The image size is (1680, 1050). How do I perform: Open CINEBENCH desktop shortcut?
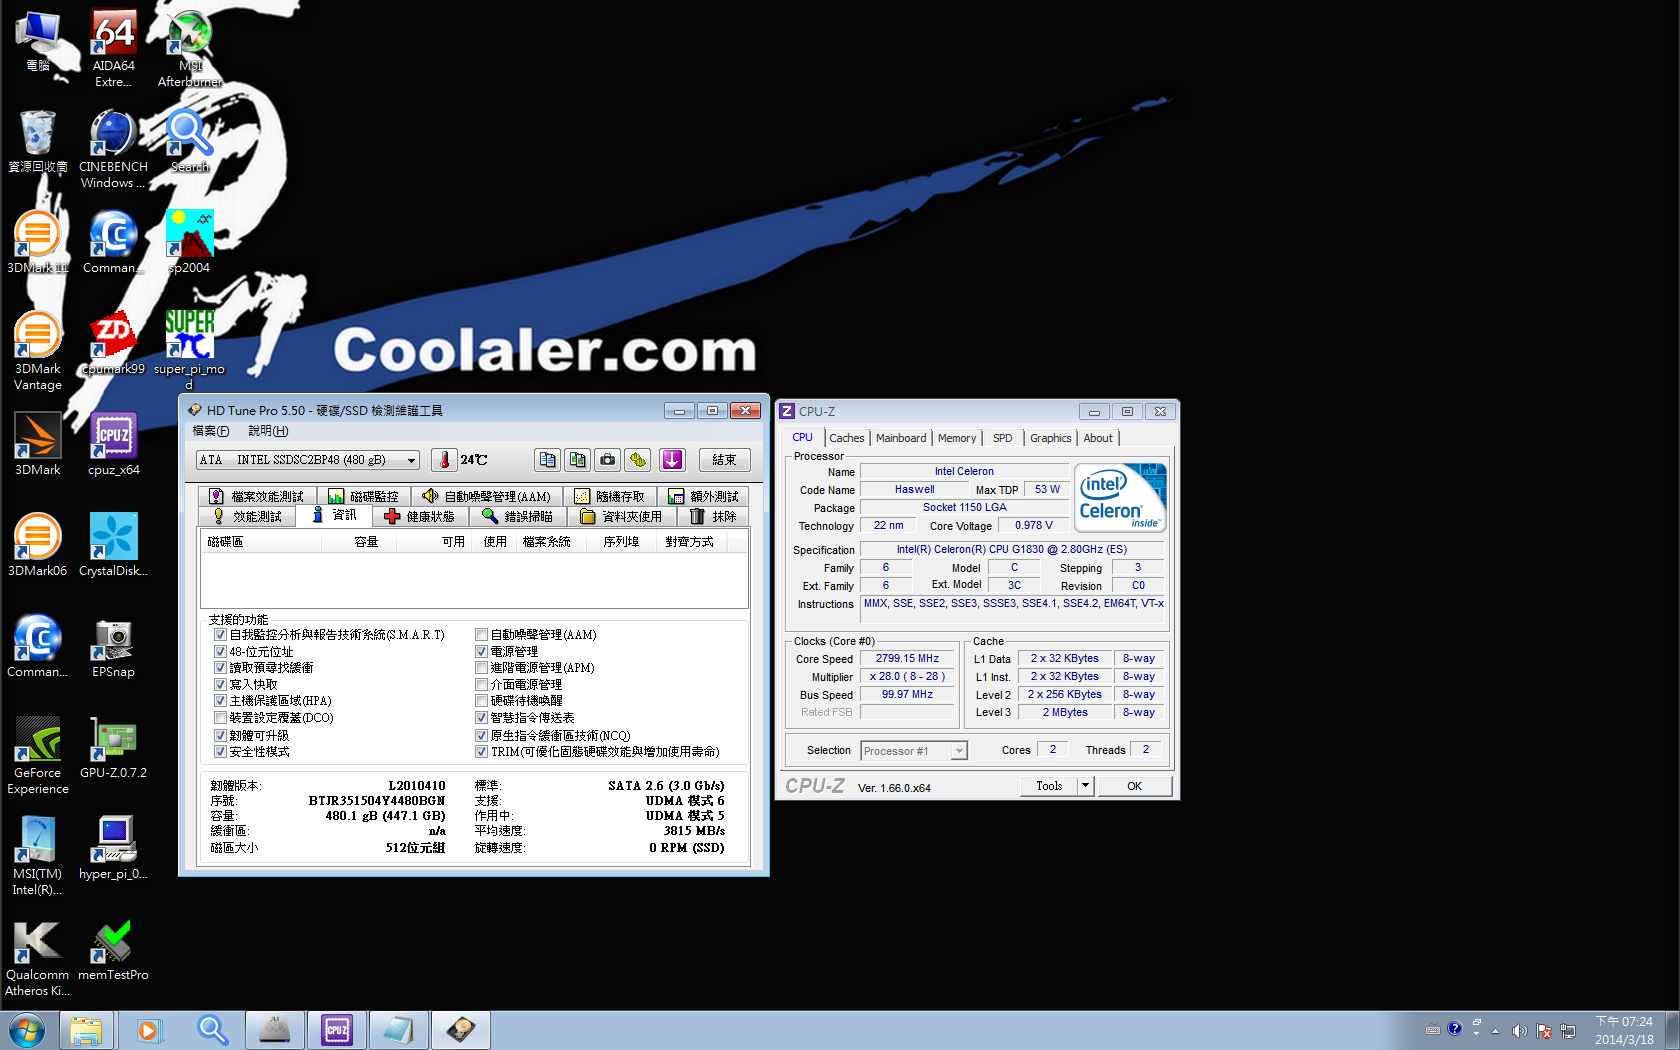point(113,148)
